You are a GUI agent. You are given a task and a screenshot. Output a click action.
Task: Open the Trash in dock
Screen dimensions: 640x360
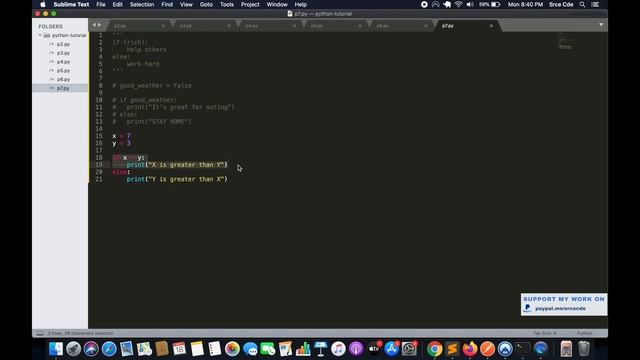pyautogui.click(x=584, y=349)
